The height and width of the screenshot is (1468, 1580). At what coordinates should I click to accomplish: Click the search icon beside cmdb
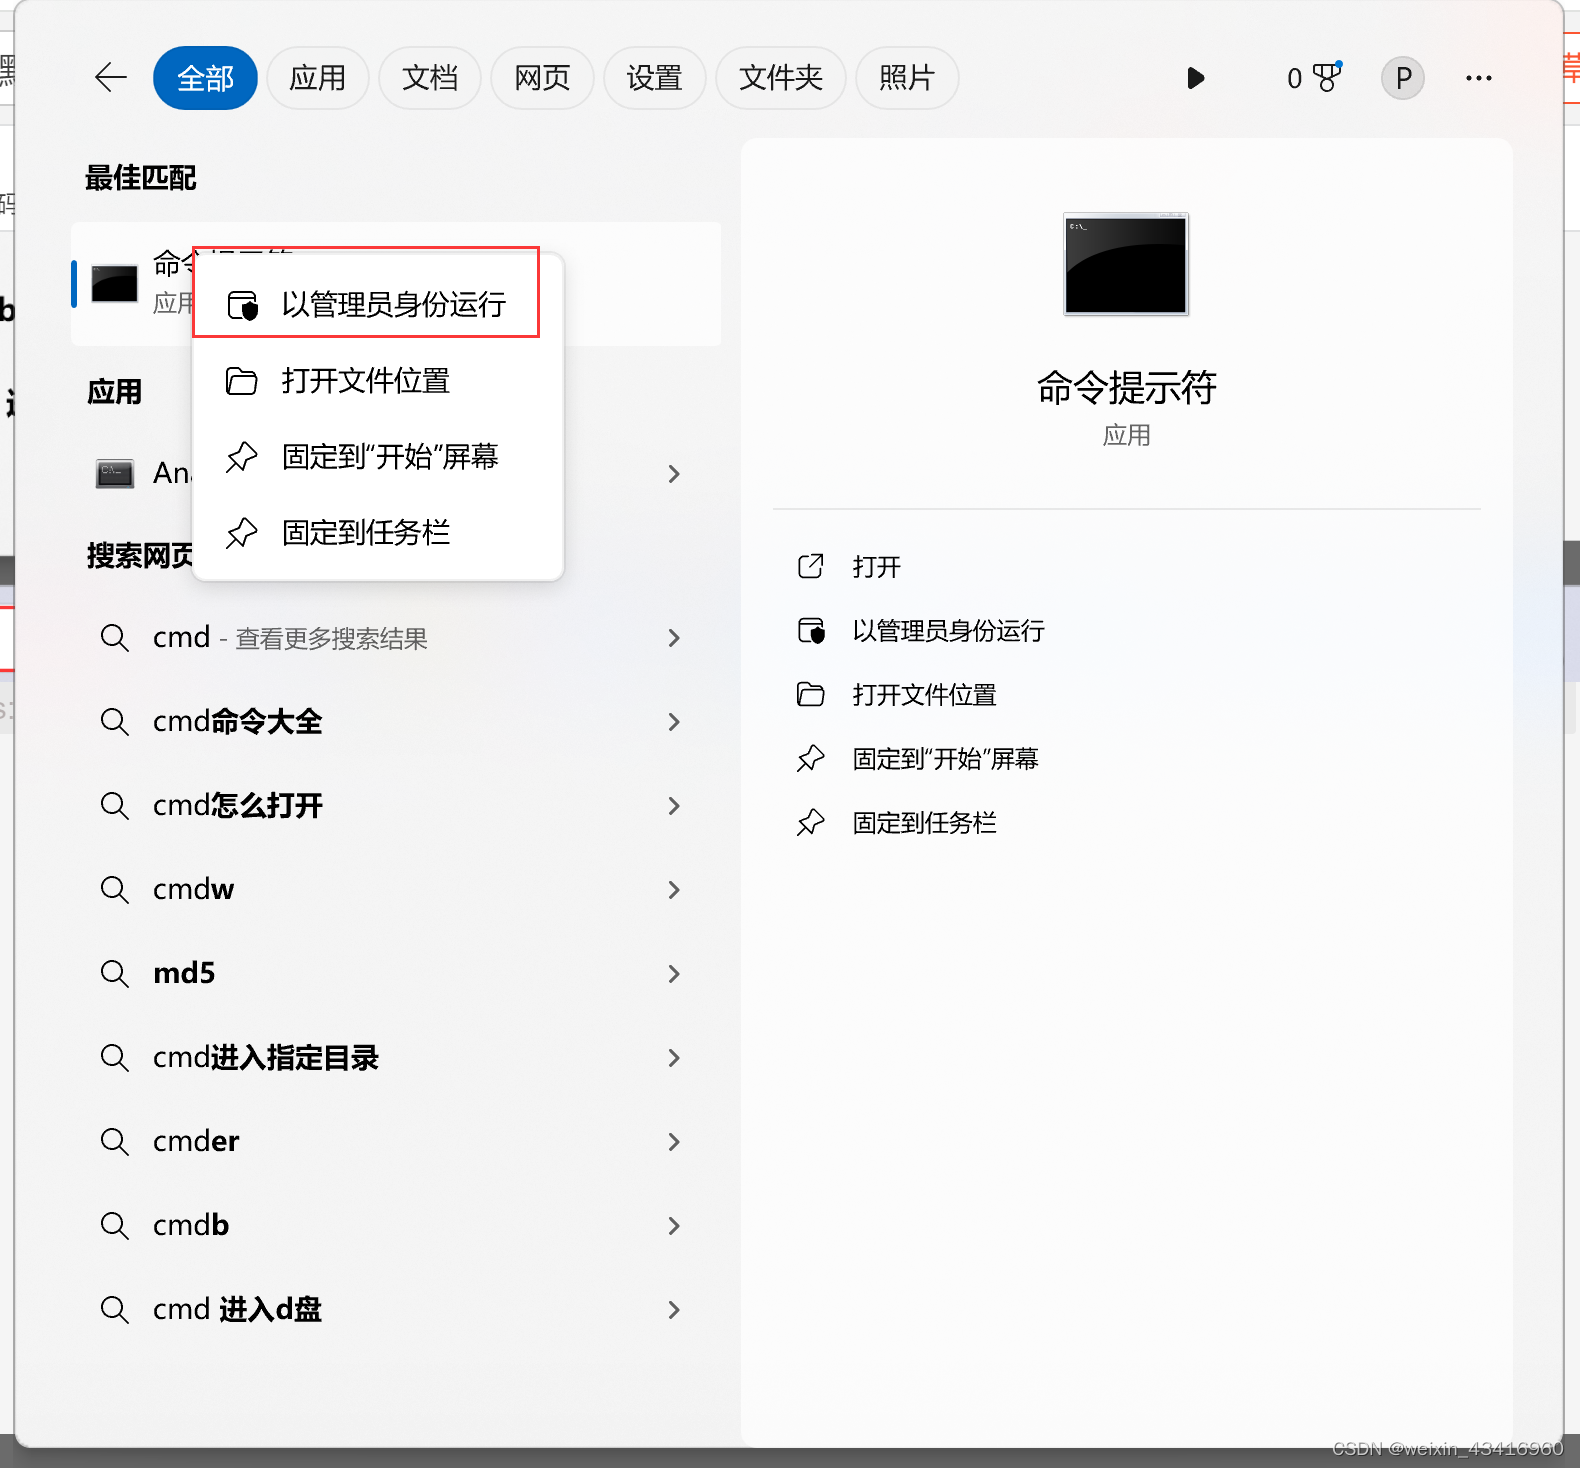point(115,1226)
